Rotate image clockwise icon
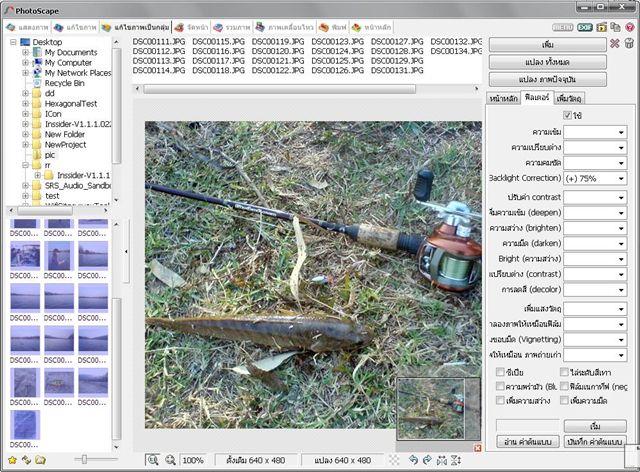The width and height of the screenshot is (640, 472). click(427, 460)
